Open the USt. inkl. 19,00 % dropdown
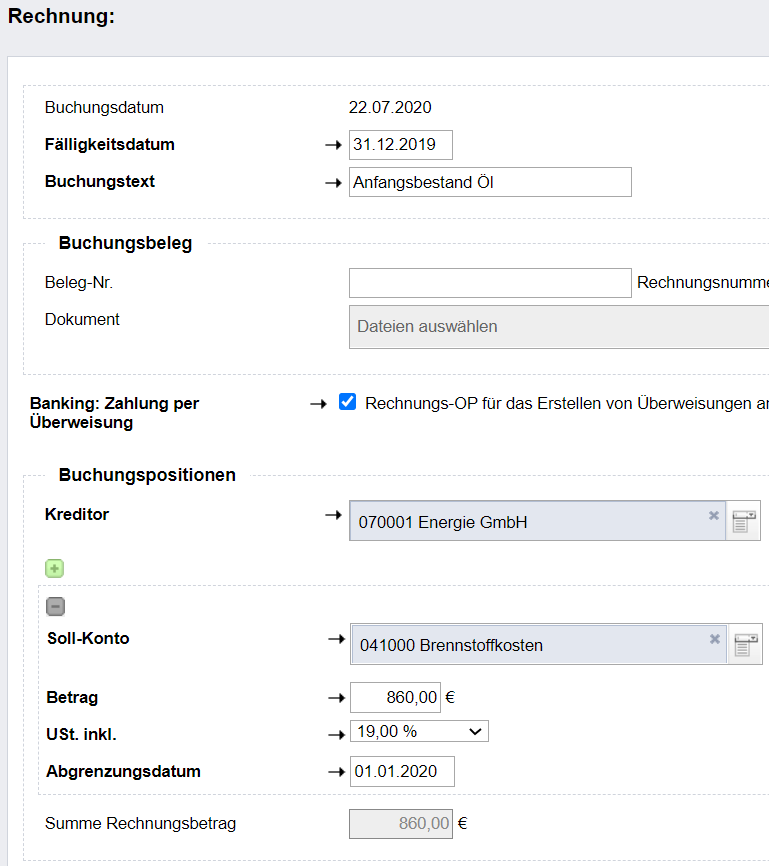769x866 pixels. 419,731
